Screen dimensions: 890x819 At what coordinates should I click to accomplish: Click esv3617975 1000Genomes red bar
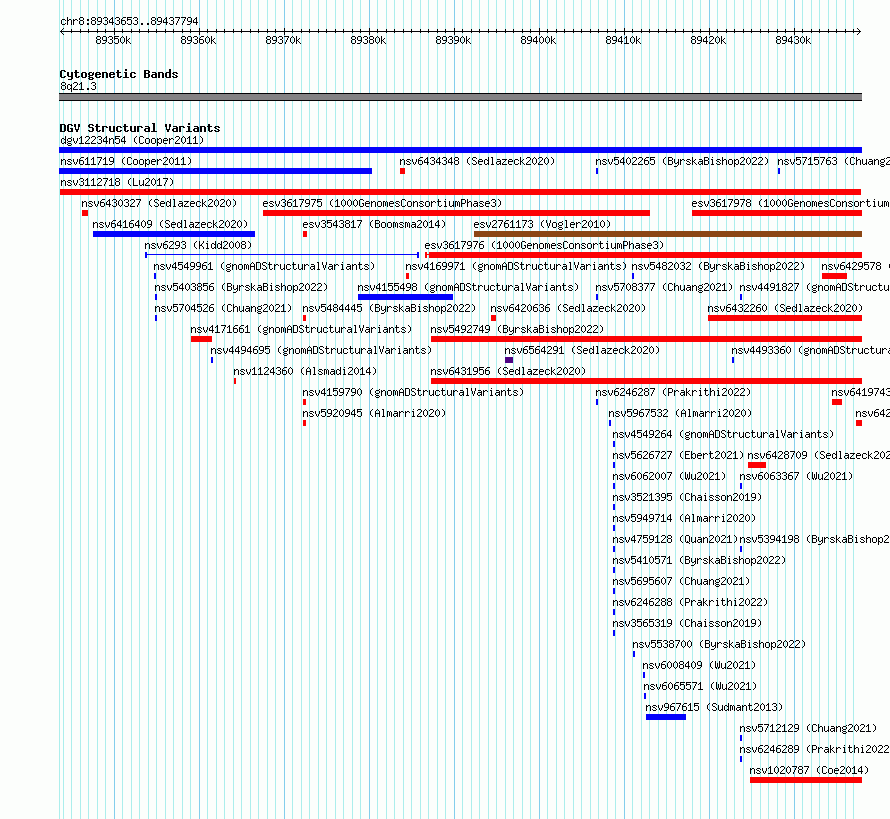[x=456, y=213]
